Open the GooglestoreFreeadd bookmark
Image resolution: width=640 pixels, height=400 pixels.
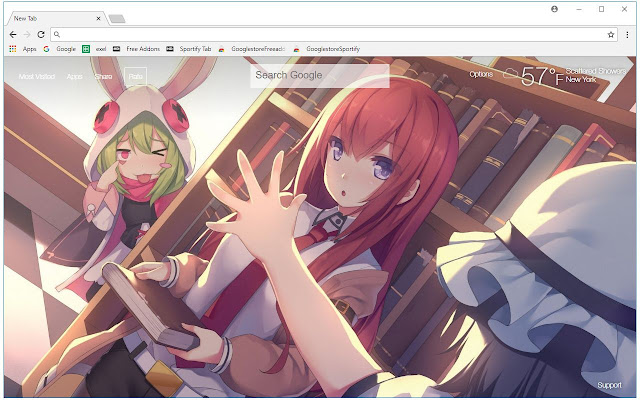click(251, 49)
